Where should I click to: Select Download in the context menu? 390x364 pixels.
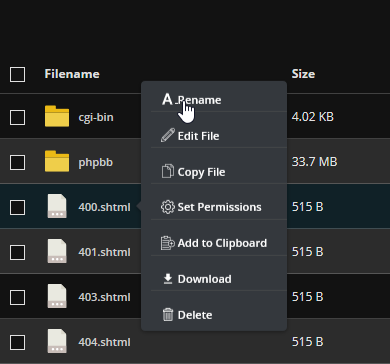(214, 279)
